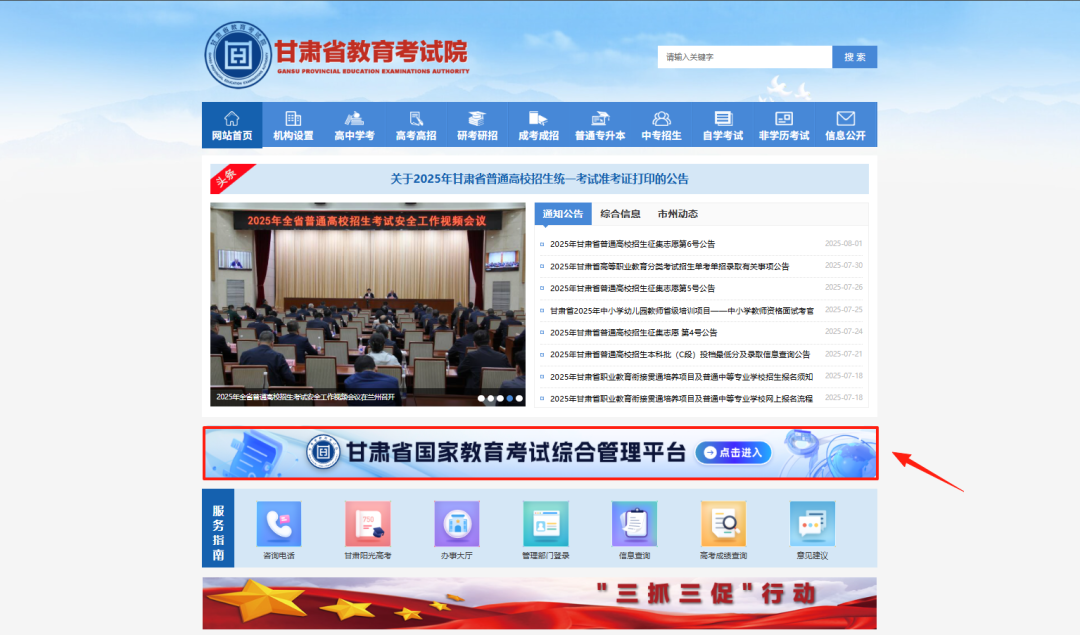
Task: Click the 点击进入 platform entry button
Action: pos(733,453)
